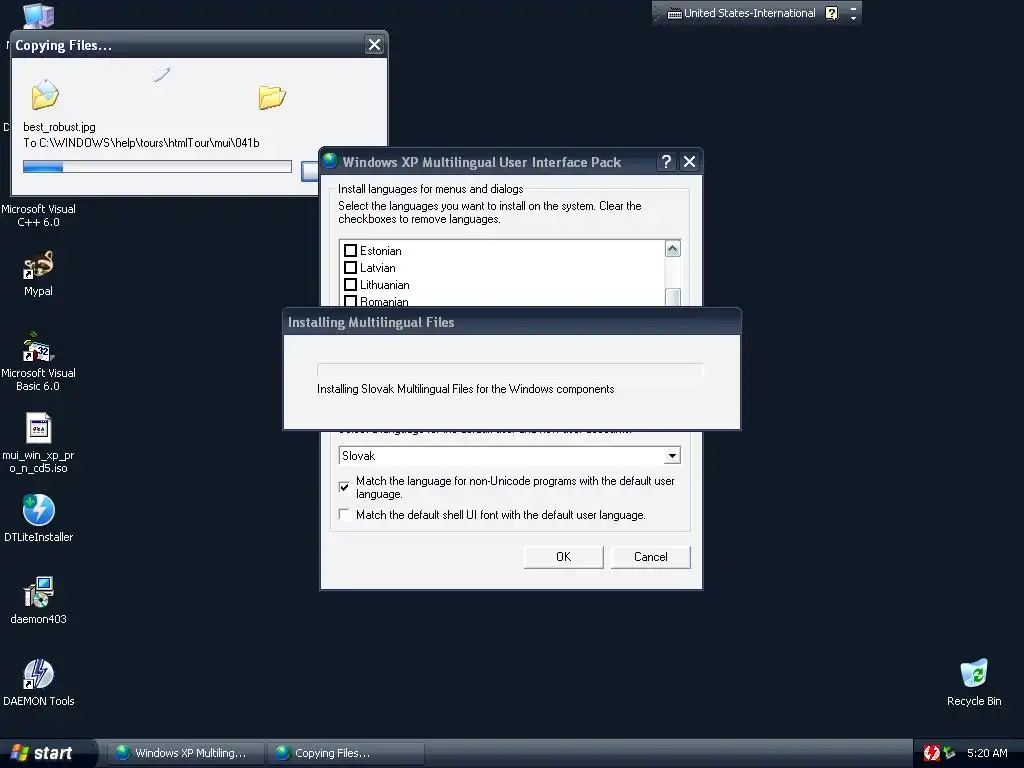The image size is (1024, 768).
Task: Click Cancel in the MUI Pack dialog
Action: (x=650, y=557)
